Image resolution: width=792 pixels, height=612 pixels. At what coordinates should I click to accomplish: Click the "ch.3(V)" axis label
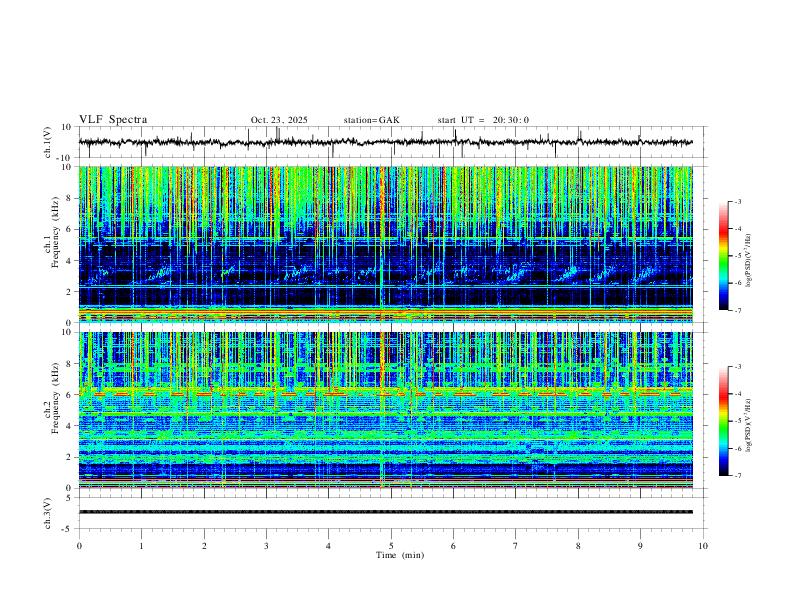[x=48, y=514]
